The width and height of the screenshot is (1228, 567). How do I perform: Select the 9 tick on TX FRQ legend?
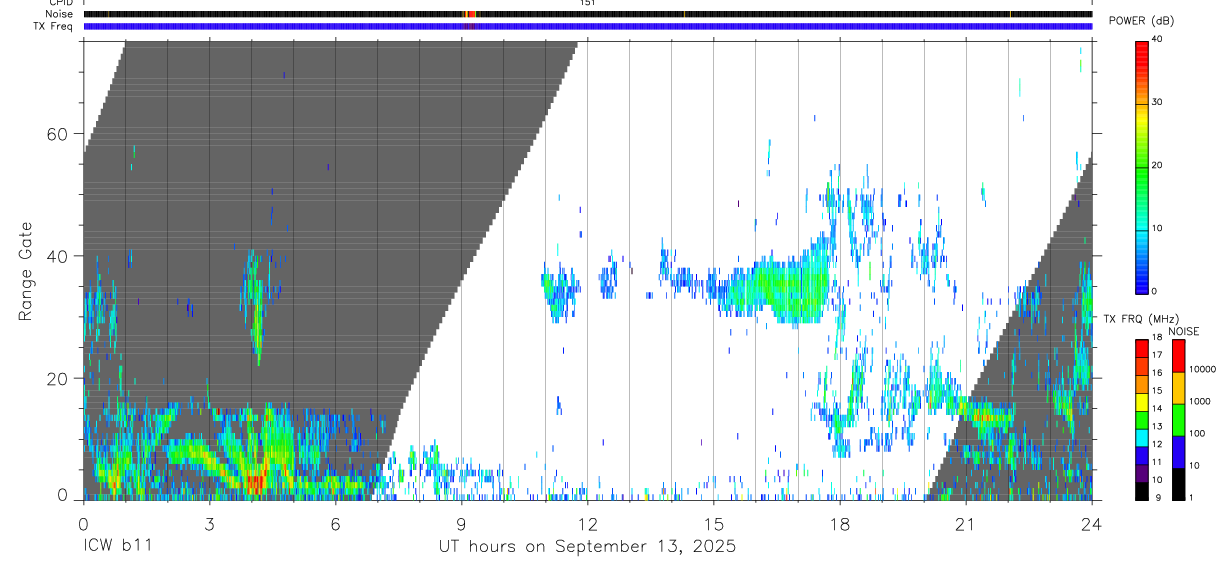click(x=1158, y=498)
